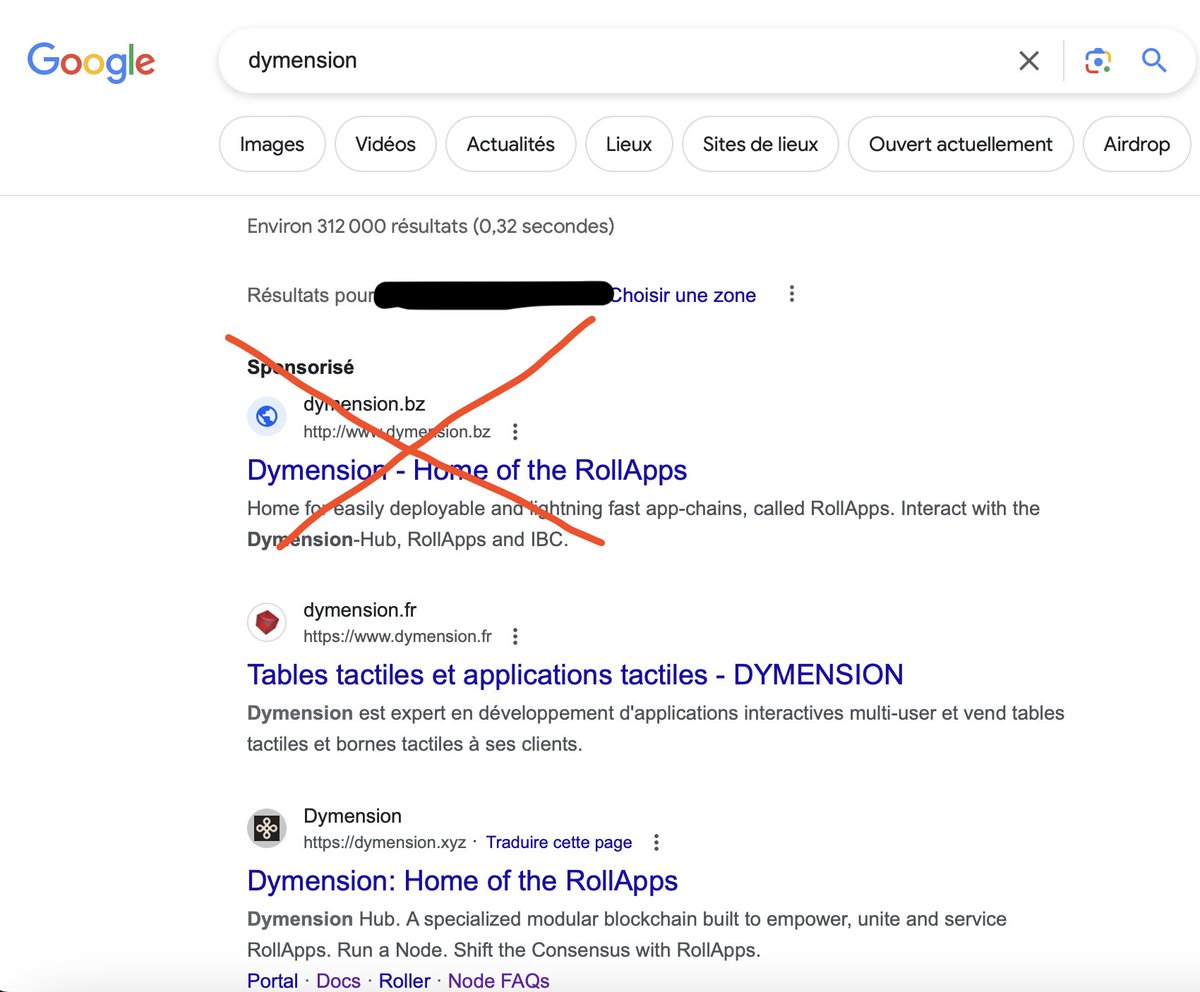Click the magnifier search icon
The width and height of the screenshot is (1200, 992).
click(x=1154, y=61)
